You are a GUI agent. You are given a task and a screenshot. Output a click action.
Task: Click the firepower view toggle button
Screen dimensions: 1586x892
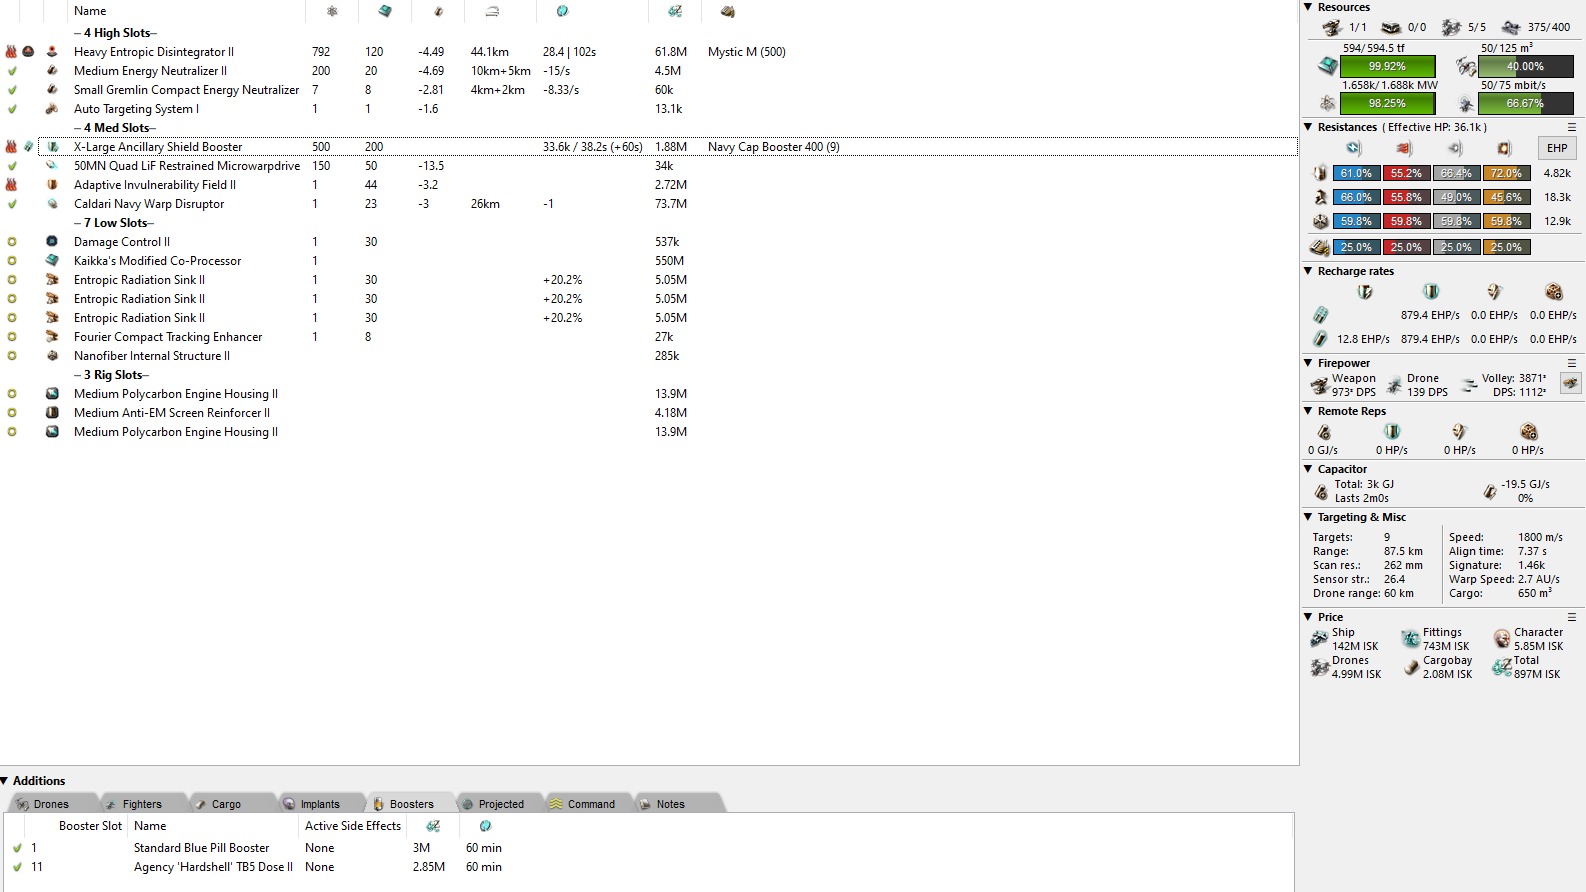[x=1570, y=384]
